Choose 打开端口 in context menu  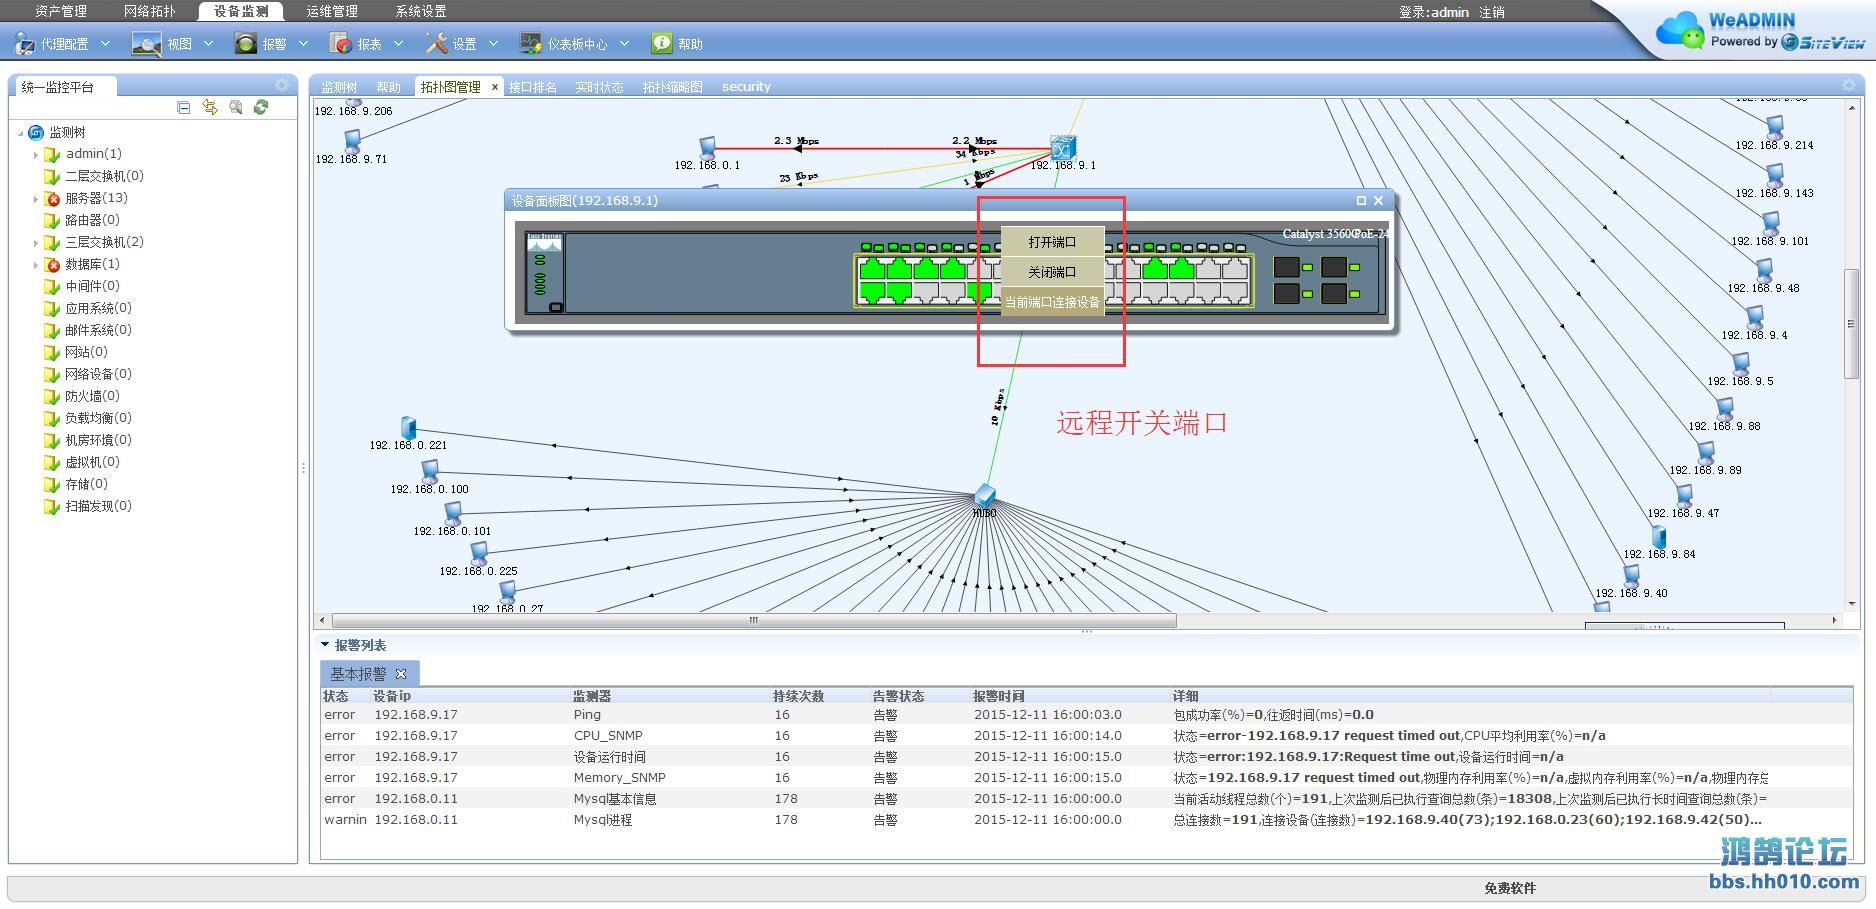pos(1052,242)
